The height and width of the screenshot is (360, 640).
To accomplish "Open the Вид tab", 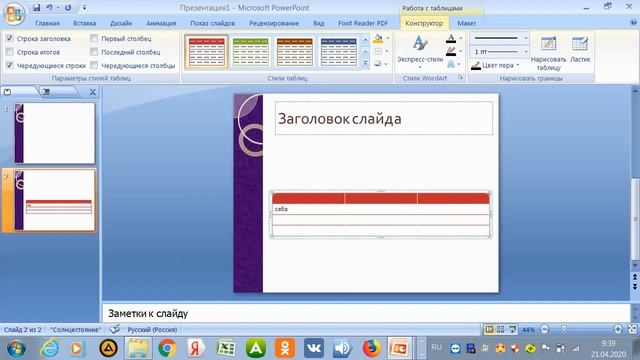I will pos(318,23).
